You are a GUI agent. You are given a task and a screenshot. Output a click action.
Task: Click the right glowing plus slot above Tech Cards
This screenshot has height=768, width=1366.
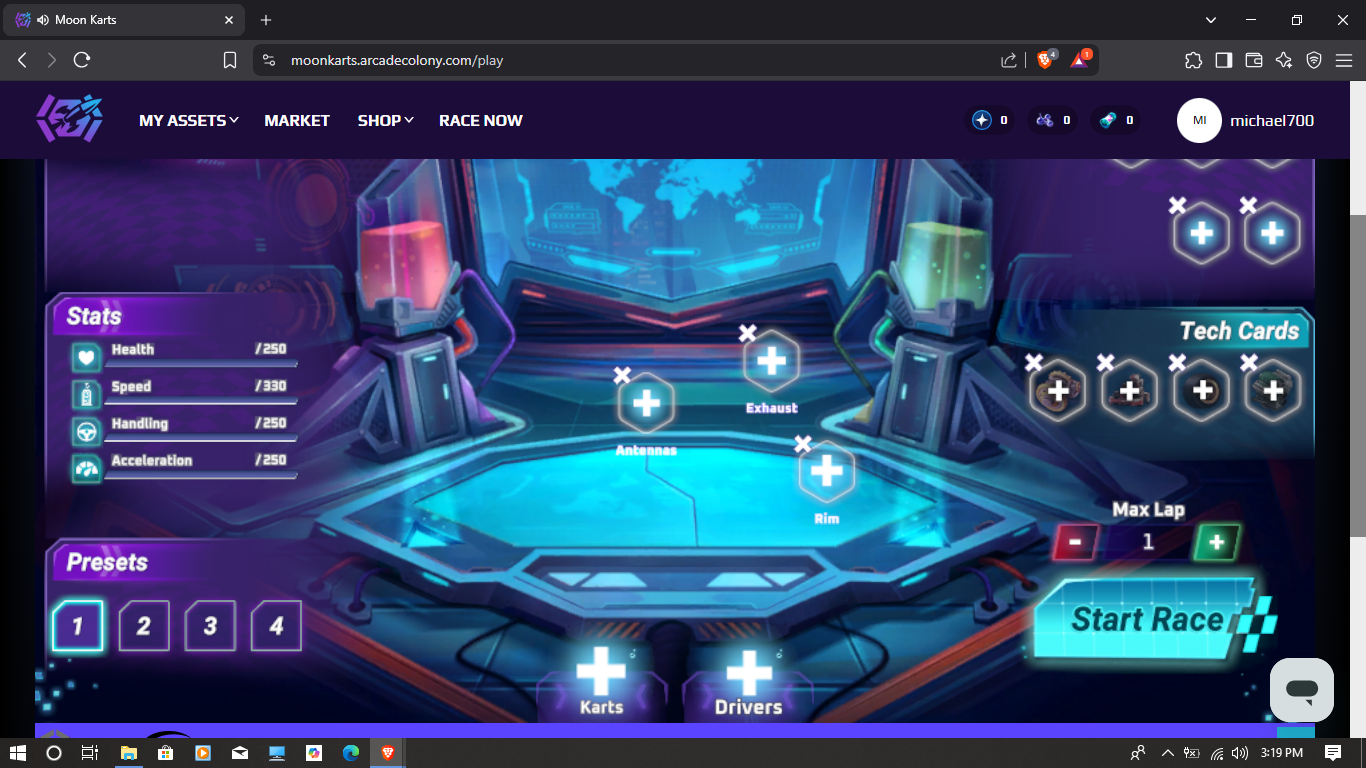point(1272,233)
